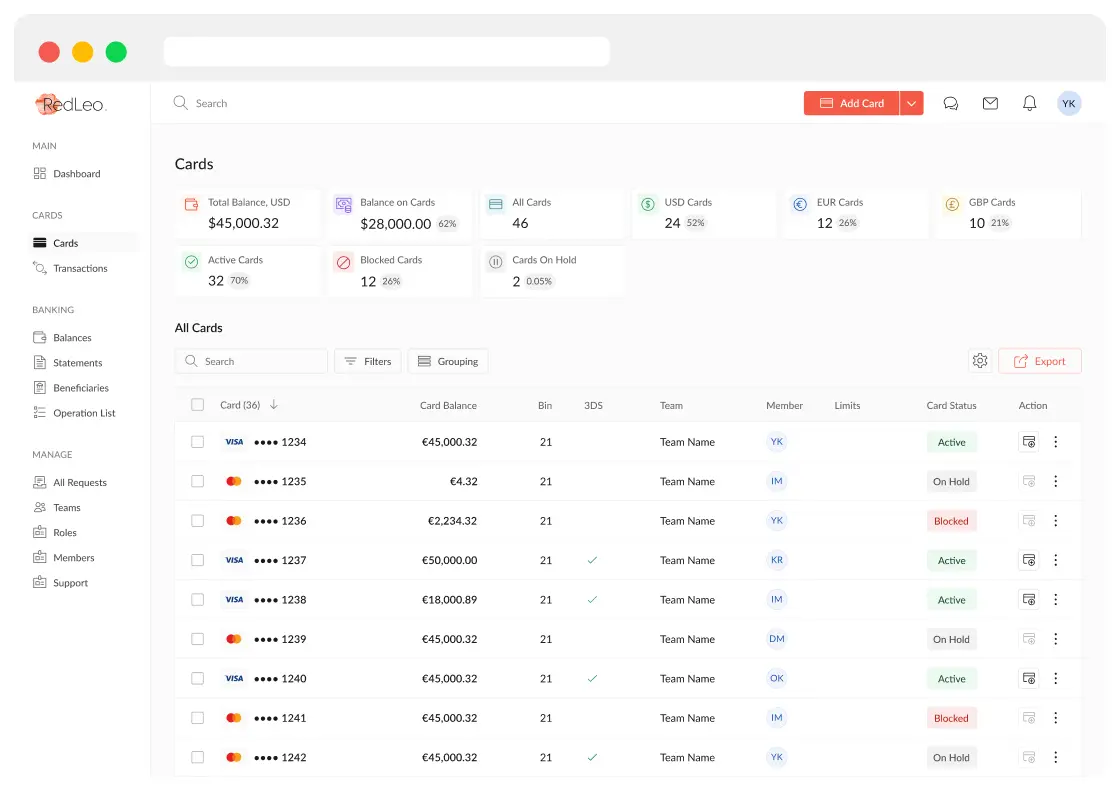1120x792 pixels.
Task: Check the box for card 1235
Action: [x=198, y=481]
